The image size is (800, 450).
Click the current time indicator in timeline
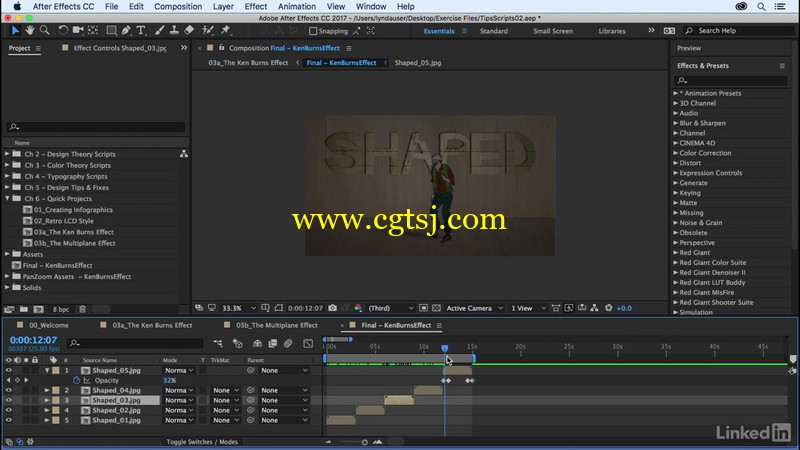tap(444, 348)
